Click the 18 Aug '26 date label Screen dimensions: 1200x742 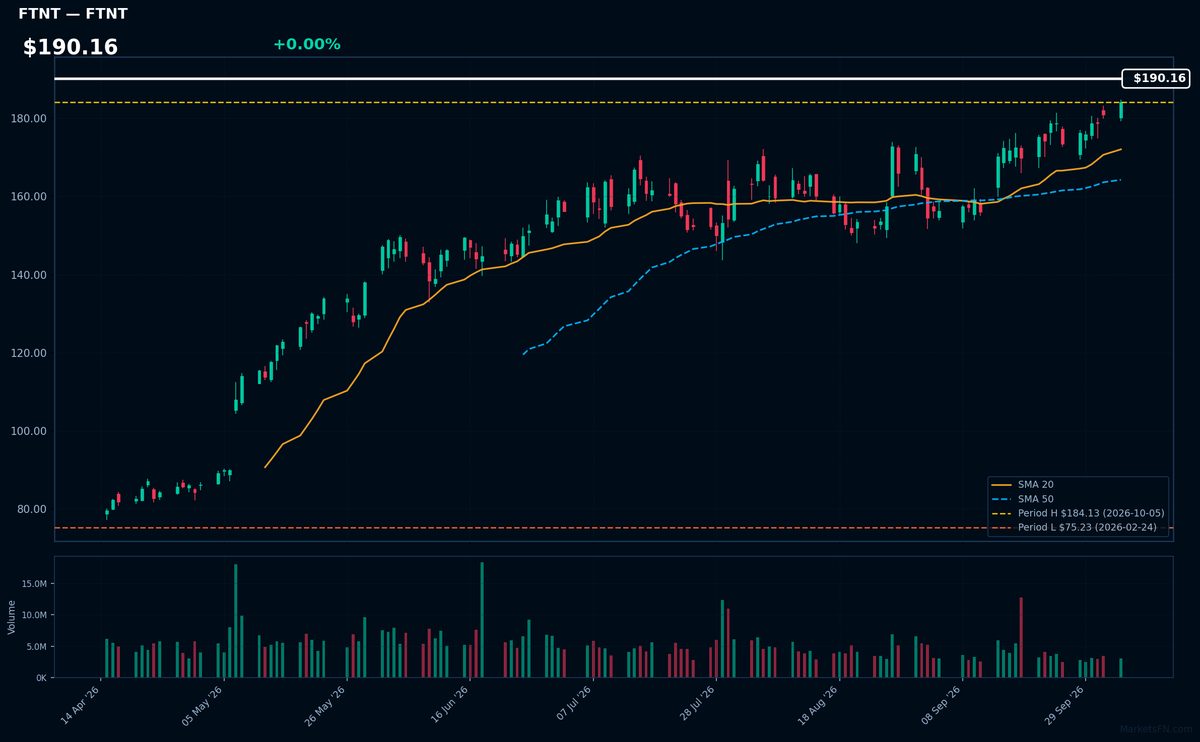coord(817,705)
